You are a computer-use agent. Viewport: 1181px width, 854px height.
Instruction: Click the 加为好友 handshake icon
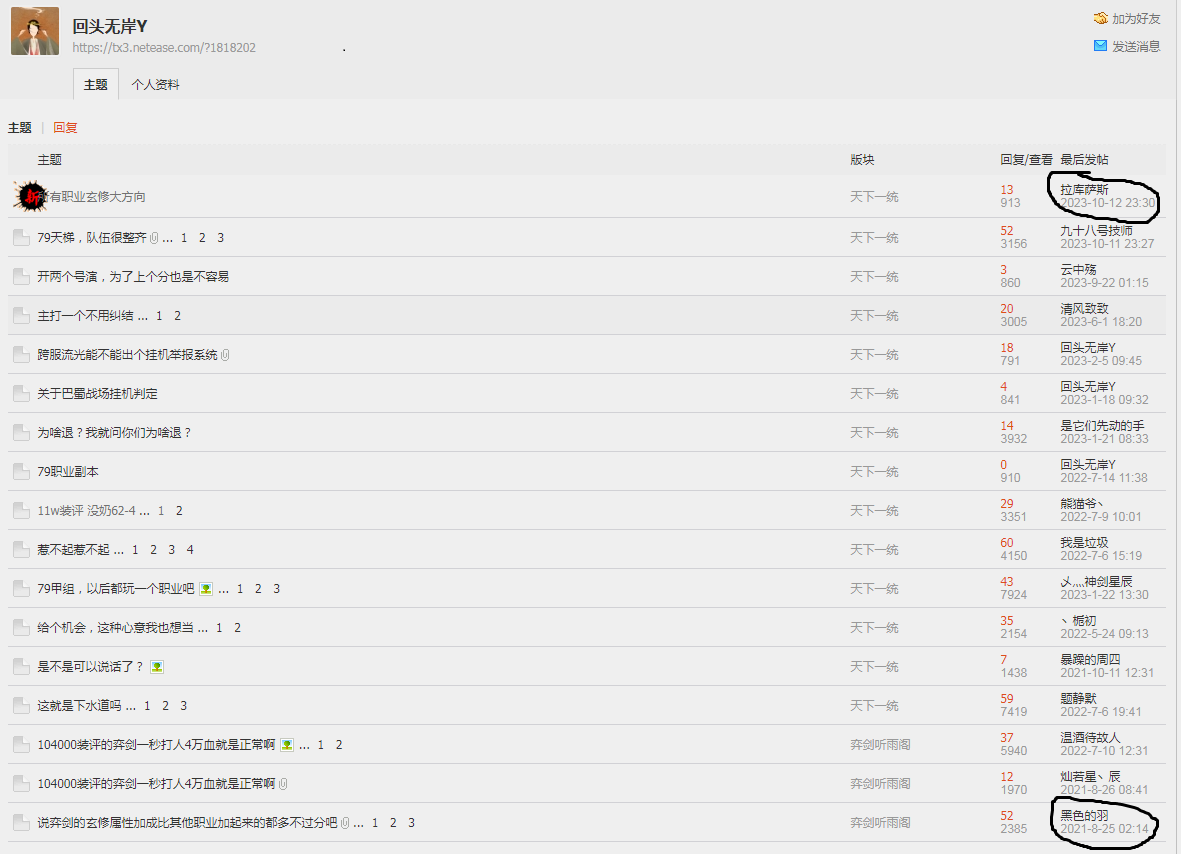[1100, 18]
